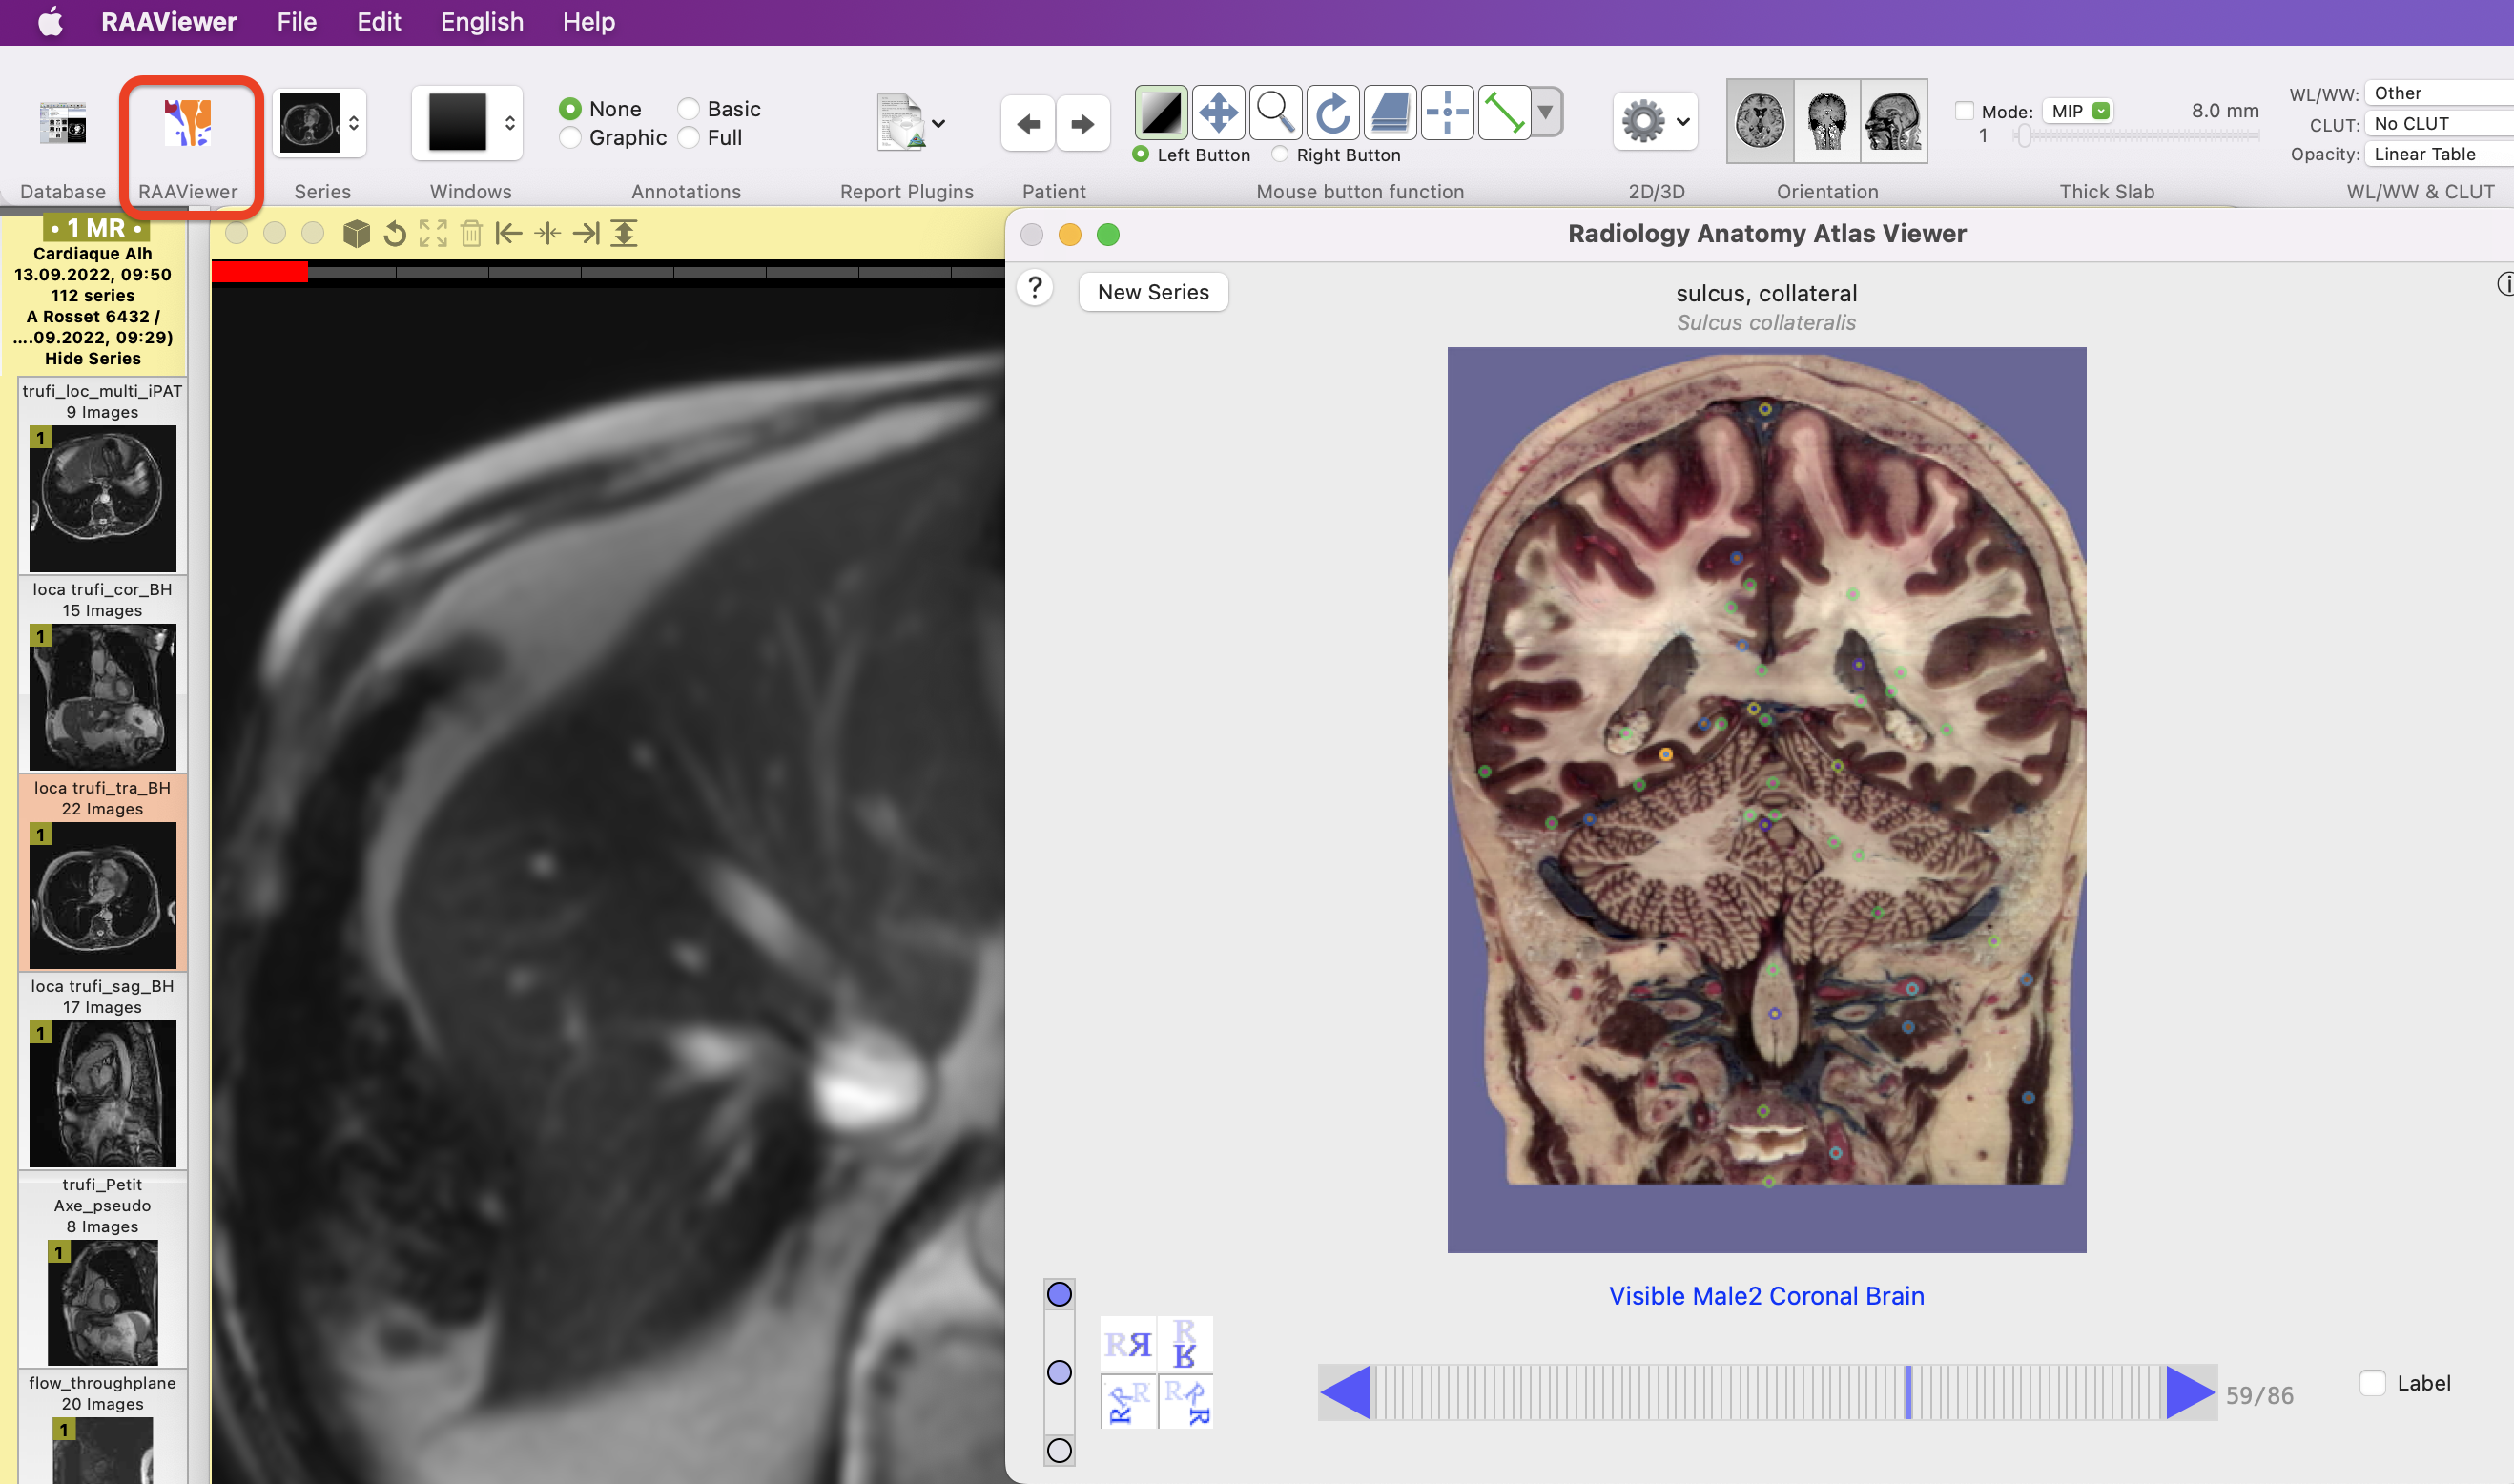Switch to sagittal orientation
Image resolution: width=2514 pixels, height=1484 pixels.
pyautogui.click(x=1893, y=121)
